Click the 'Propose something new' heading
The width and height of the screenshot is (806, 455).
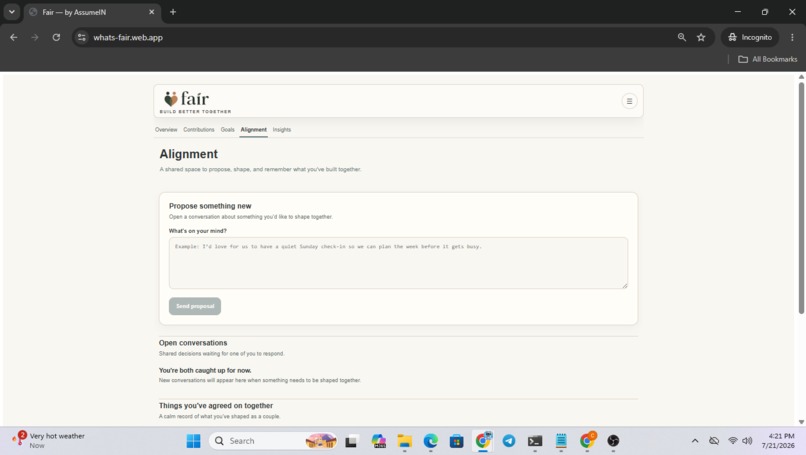(210, 206)
